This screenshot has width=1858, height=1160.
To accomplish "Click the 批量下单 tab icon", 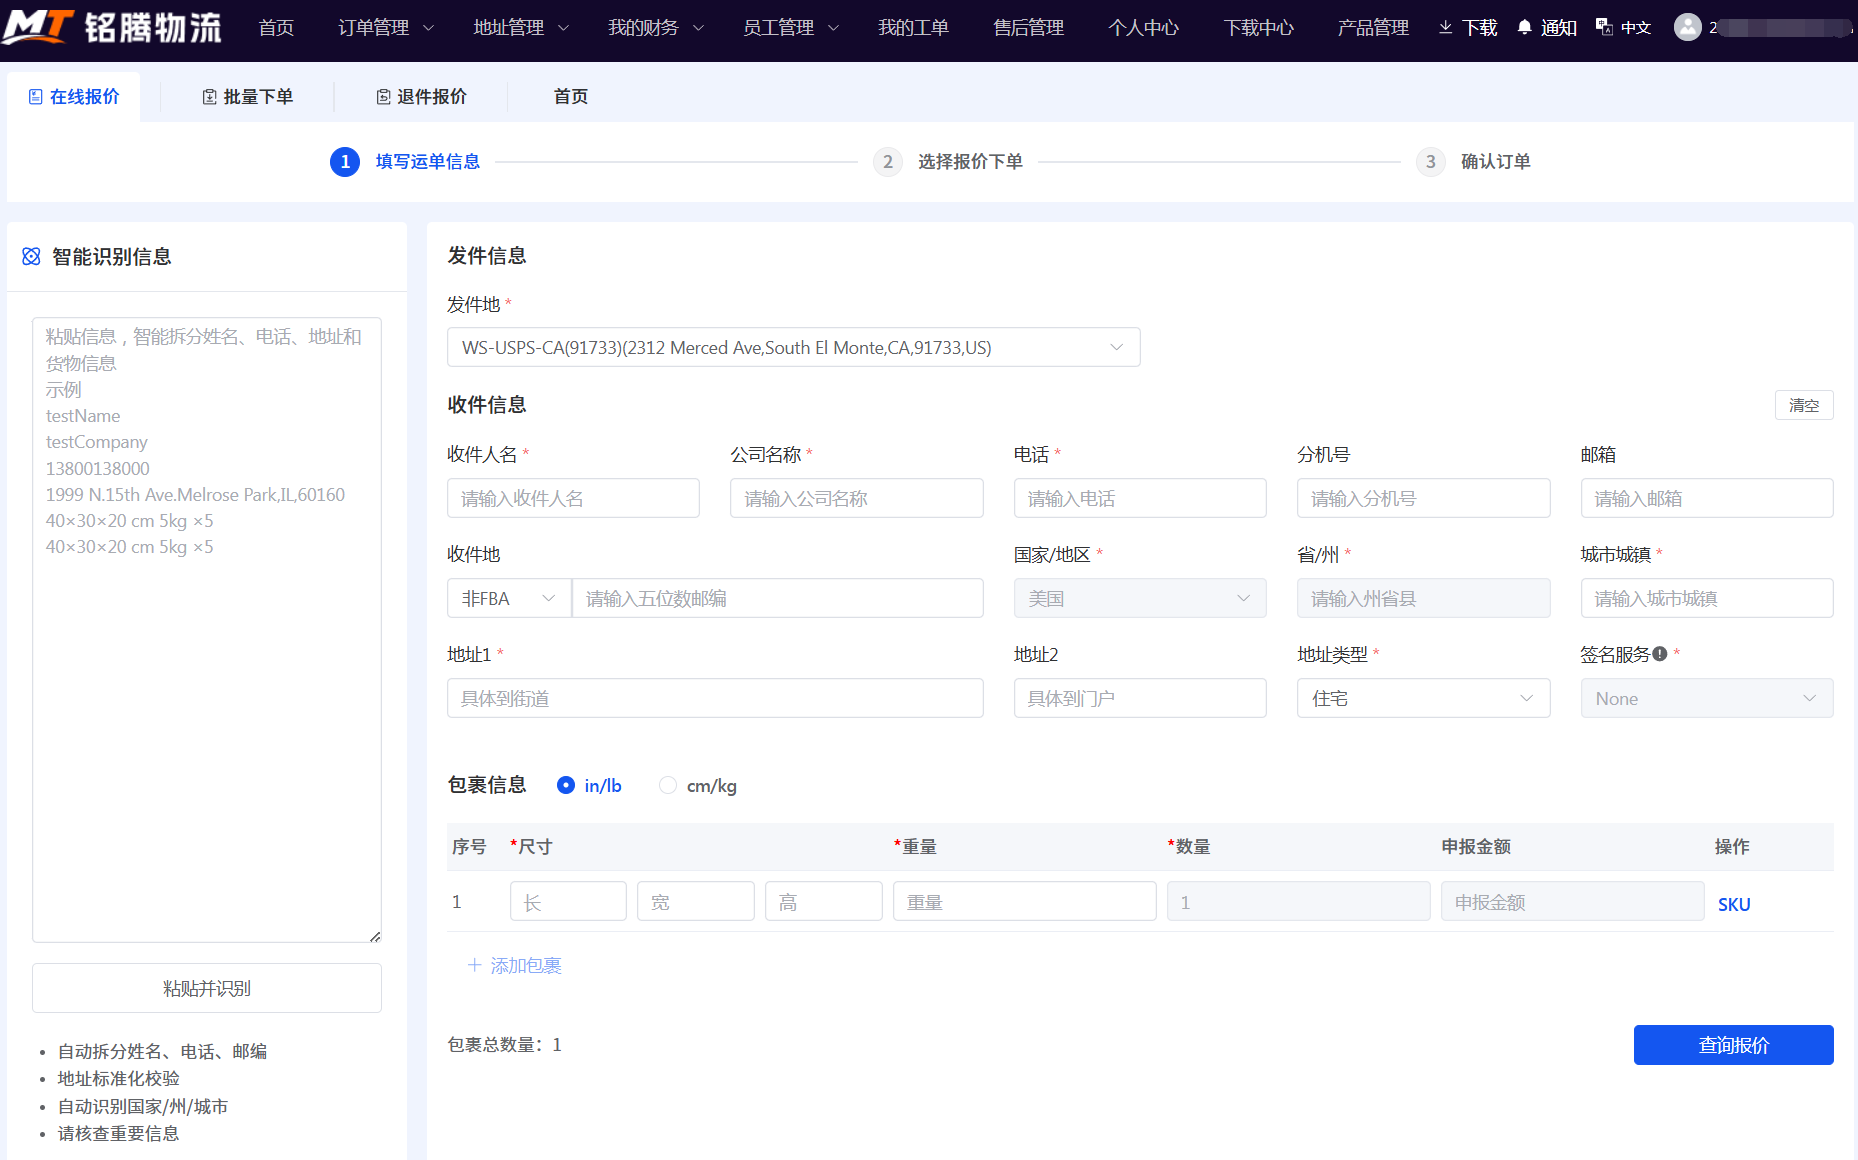I will point(209,97).
